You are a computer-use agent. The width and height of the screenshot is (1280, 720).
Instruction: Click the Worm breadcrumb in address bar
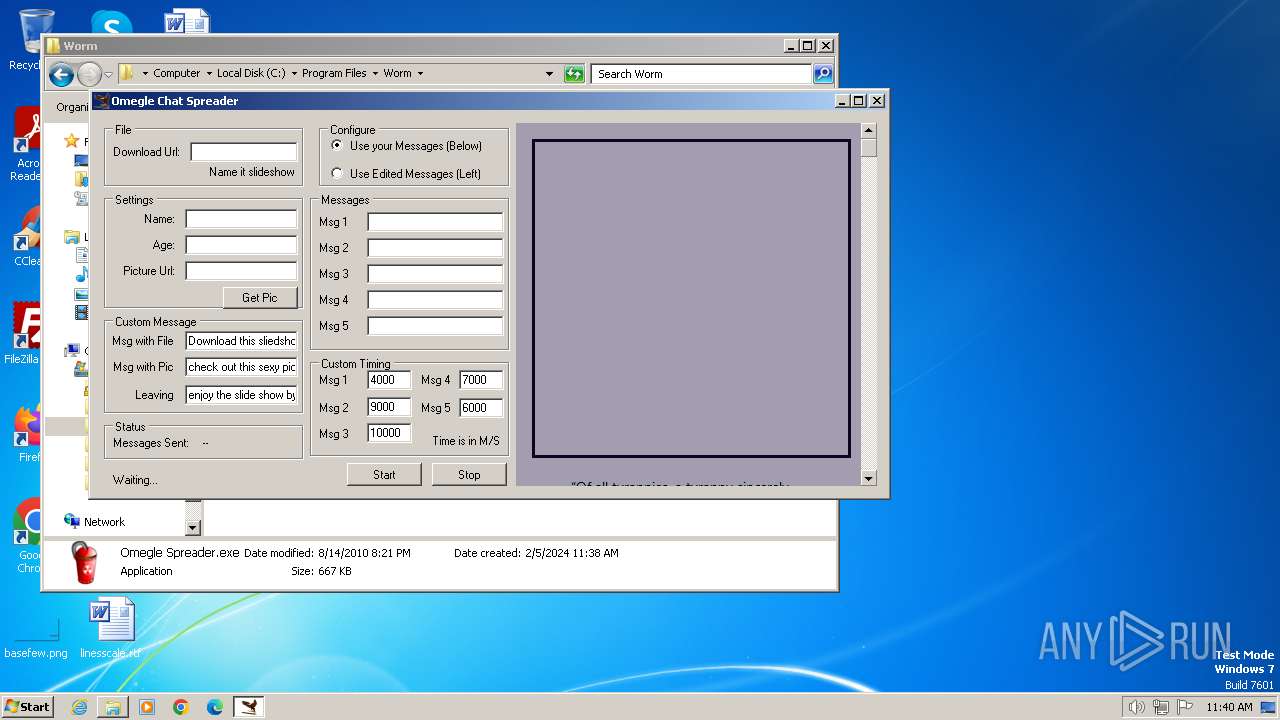click(397, 73)
